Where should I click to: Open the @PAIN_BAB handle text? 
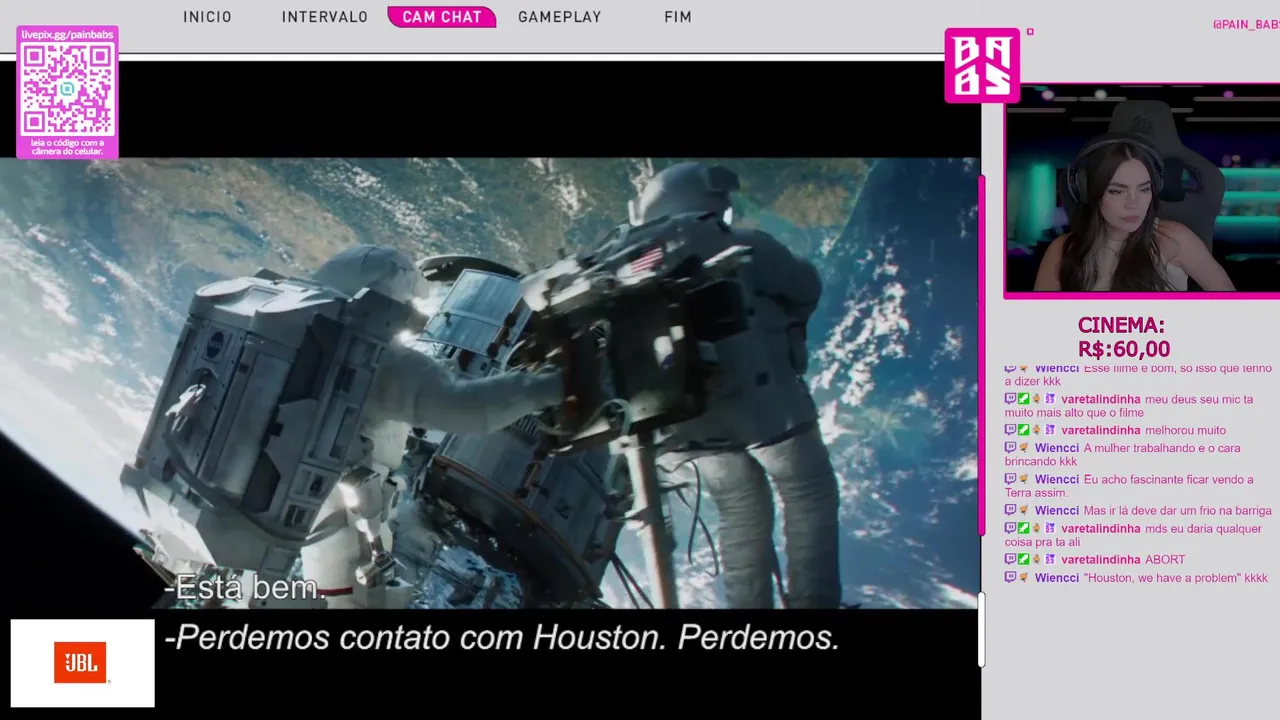1245,24
